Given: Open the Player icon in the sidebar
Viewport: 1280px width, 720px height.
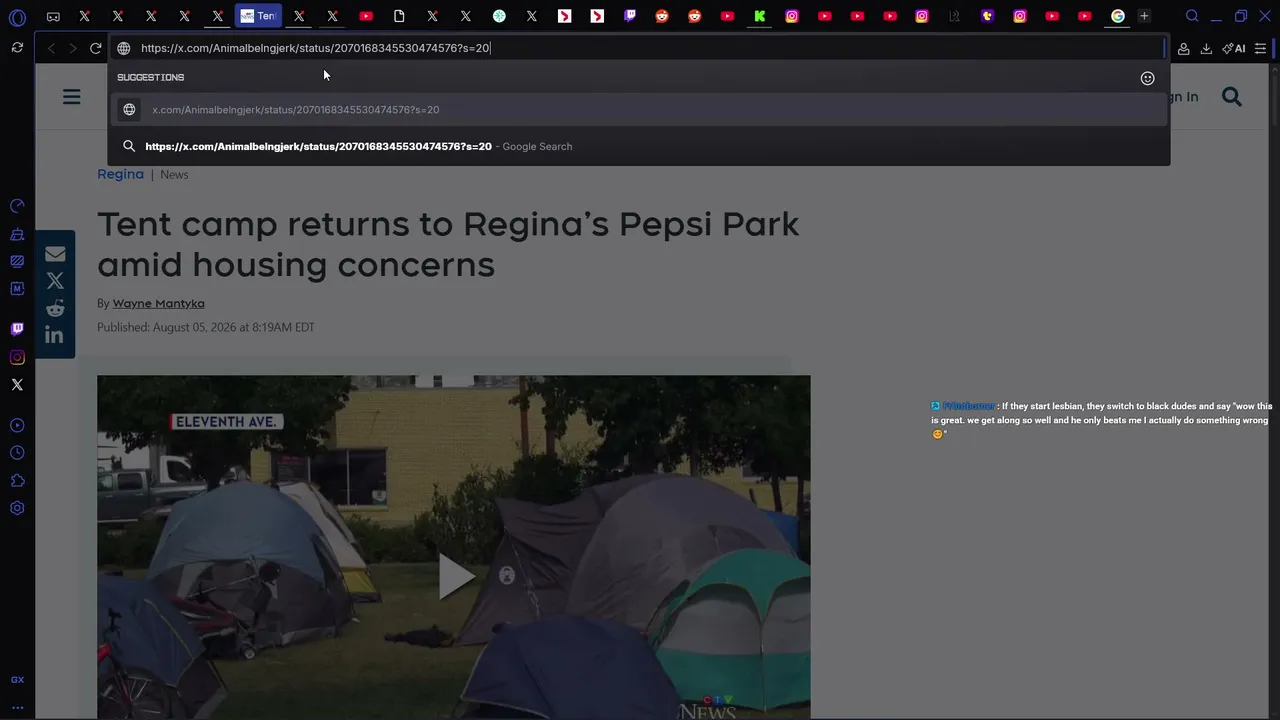Looking at the screenshot, I should point(17,425).
